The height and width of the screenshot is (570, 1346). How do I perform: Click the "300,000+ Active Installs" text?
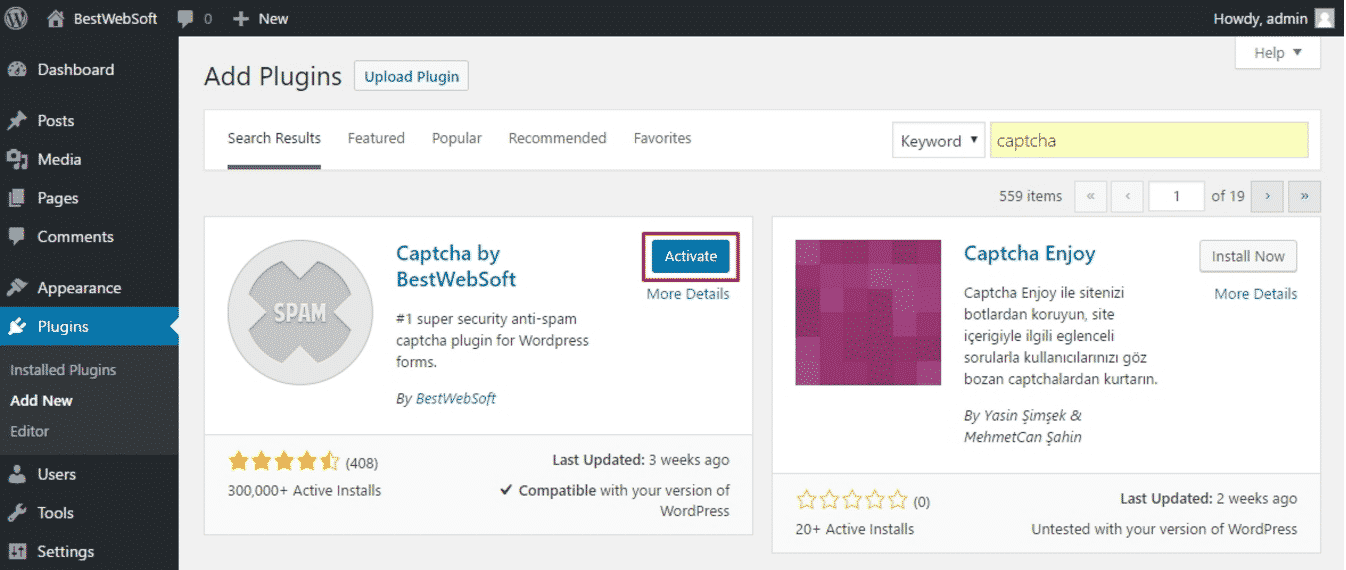pos(305,491)
